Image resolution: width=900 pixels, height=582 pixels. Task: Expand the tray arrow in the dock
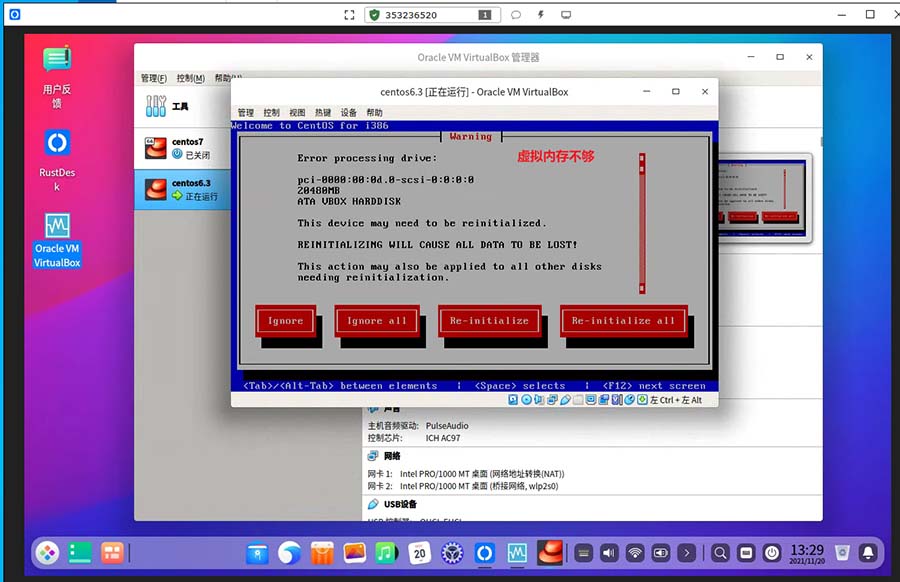pos(687,552)
